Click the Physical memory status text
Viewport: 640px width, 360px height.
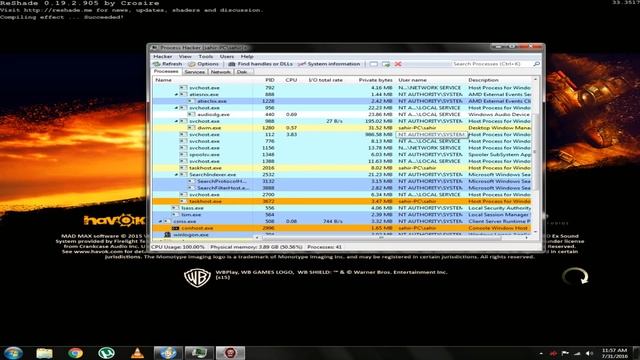[x=256, y=247]
